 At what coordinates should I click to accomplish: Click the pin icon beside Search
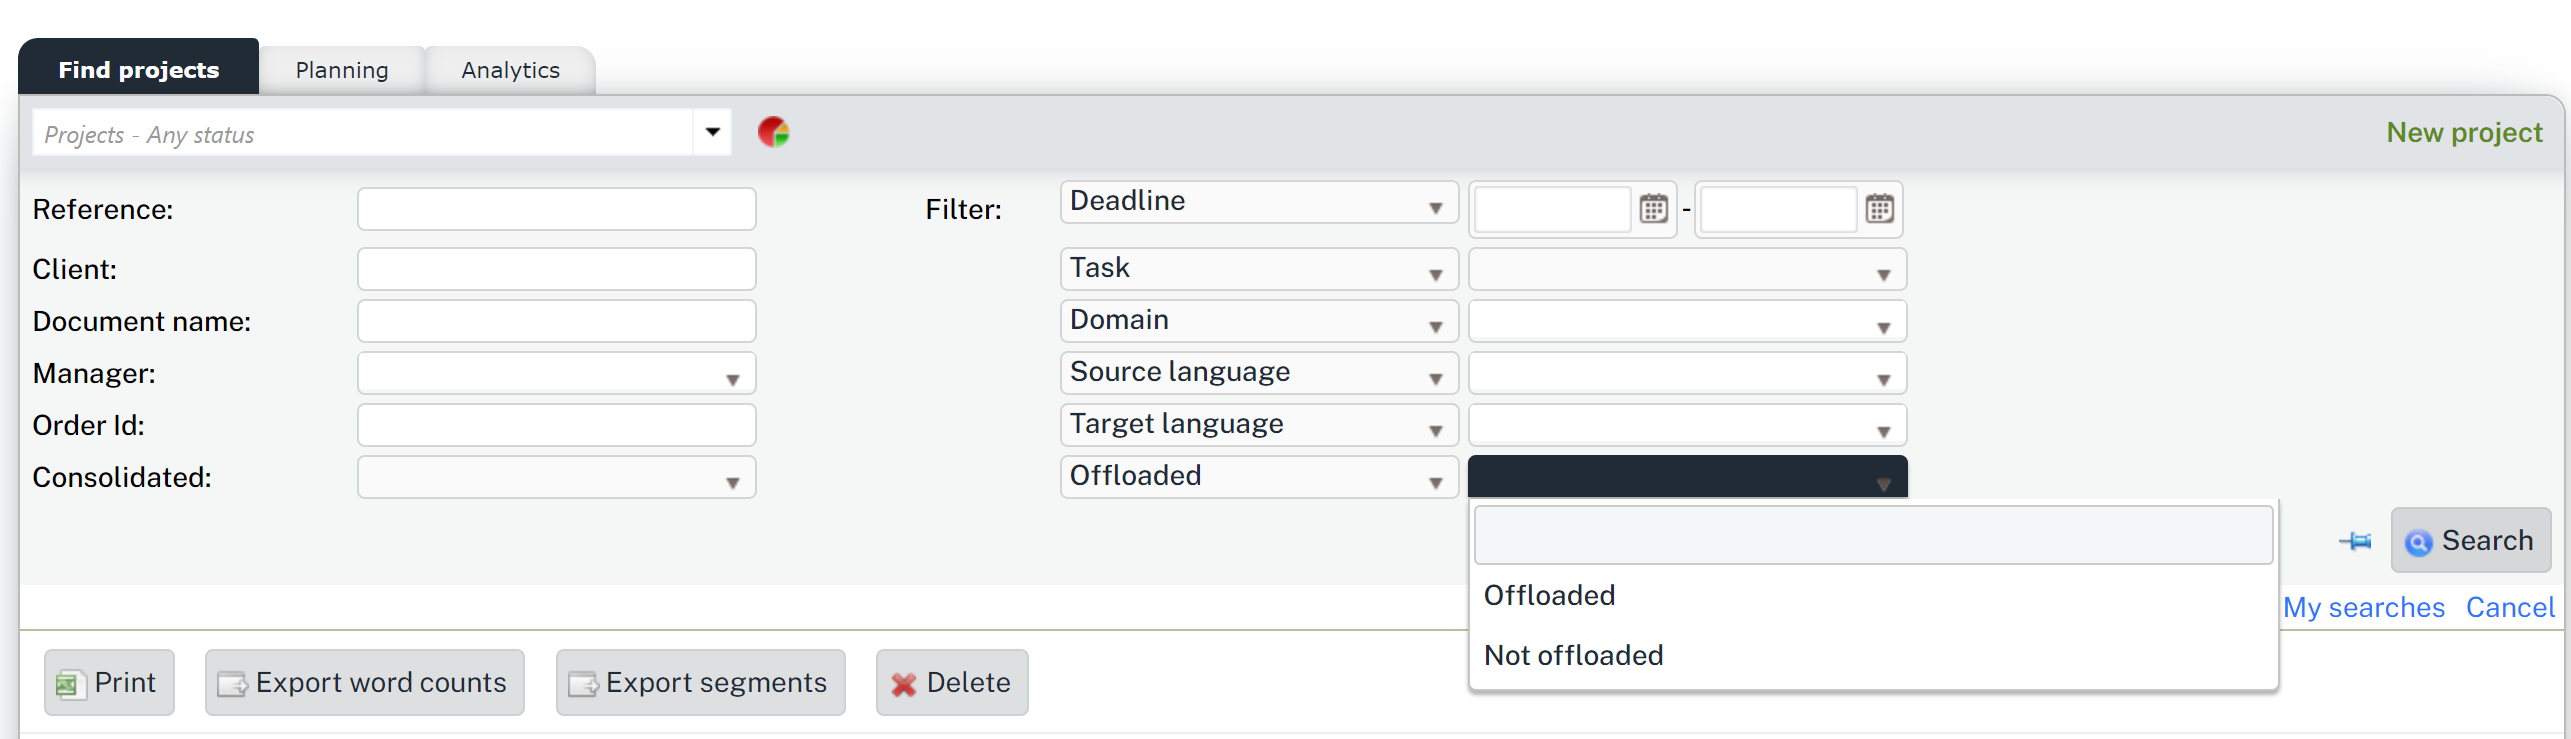[2355, 541]
